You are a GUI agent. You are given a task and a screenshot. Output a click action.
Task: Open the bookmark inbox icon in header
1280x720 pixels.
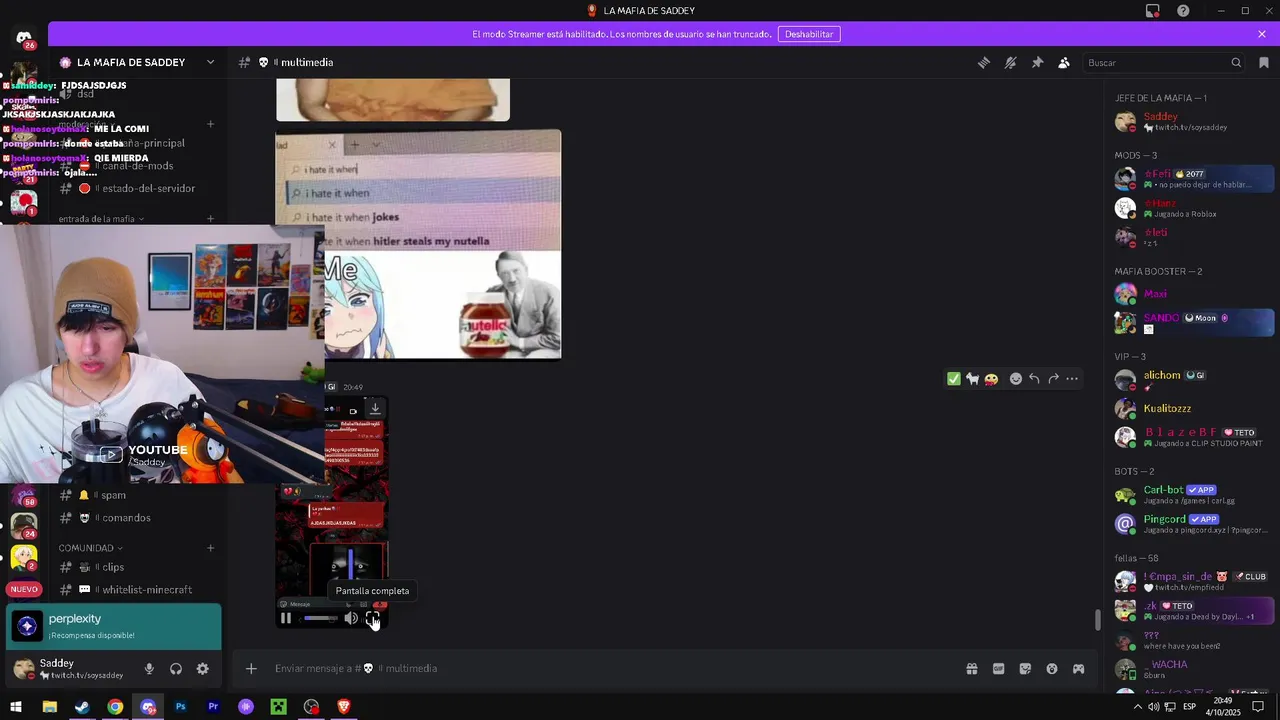pos(1264,62)
